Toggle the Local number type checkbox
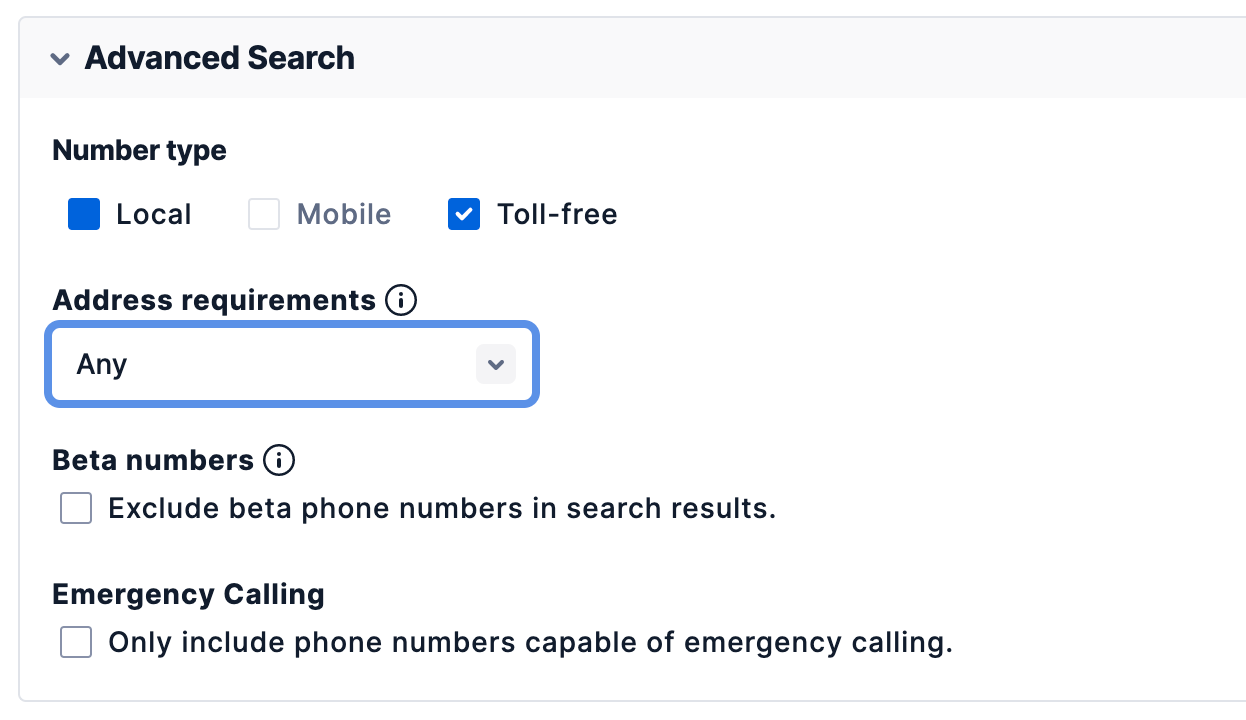Image resolution: width=1246 pixels, height=720 pixels. click(84, 214)
